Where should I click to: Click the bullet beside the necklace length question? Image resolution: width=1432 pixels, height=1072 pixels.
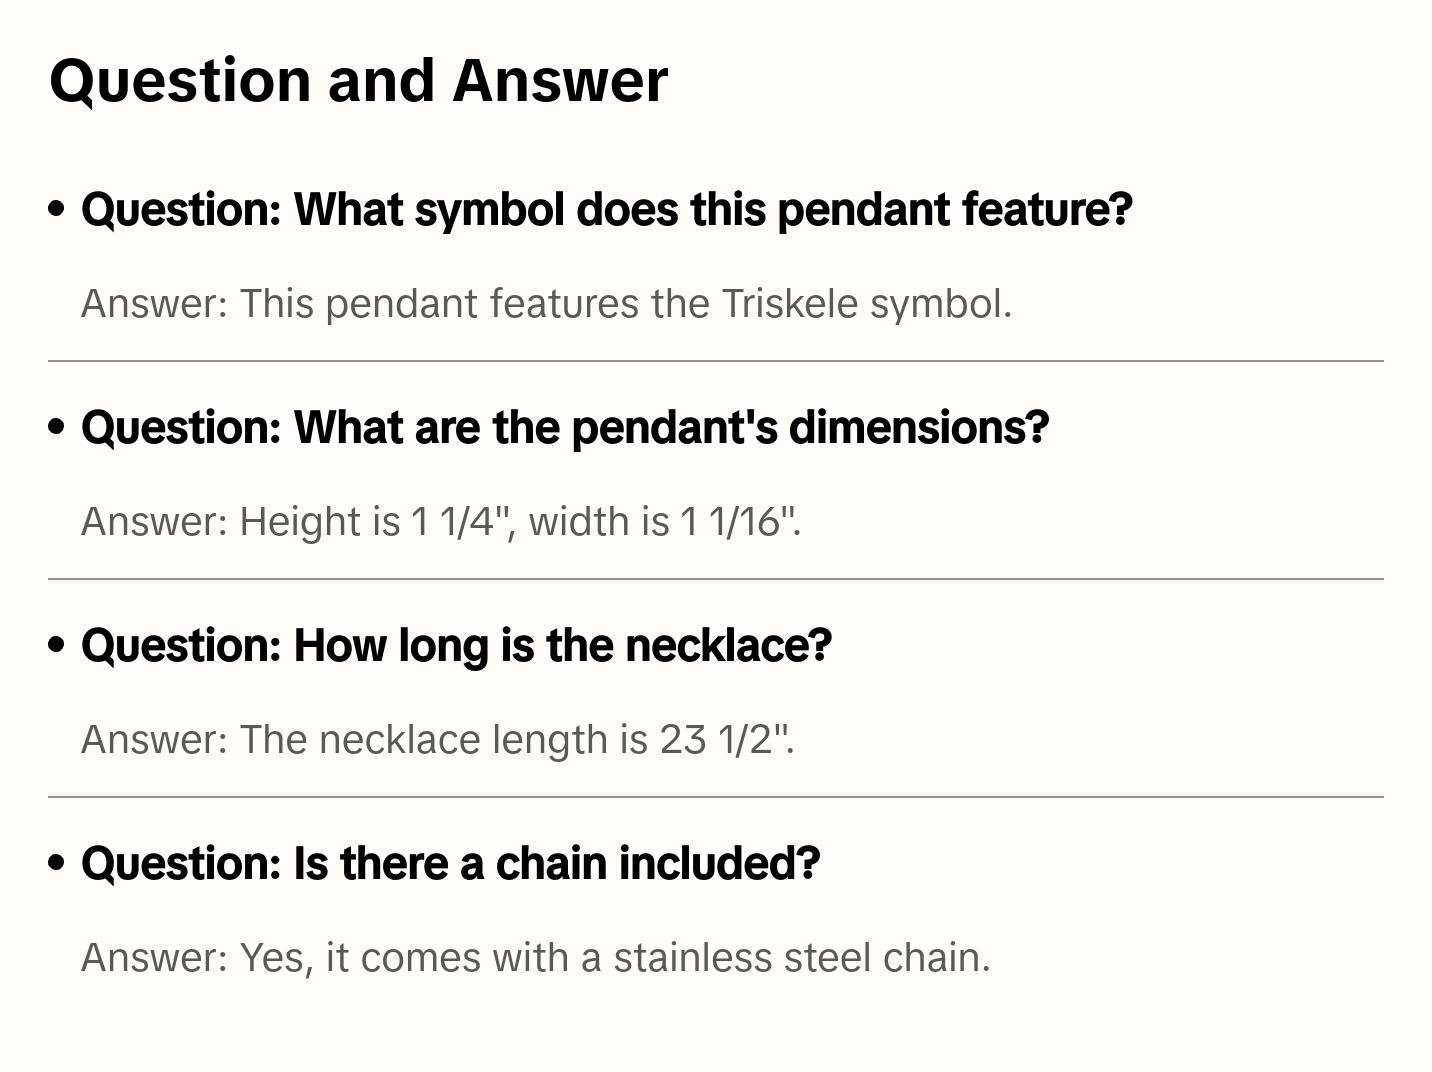57,645
